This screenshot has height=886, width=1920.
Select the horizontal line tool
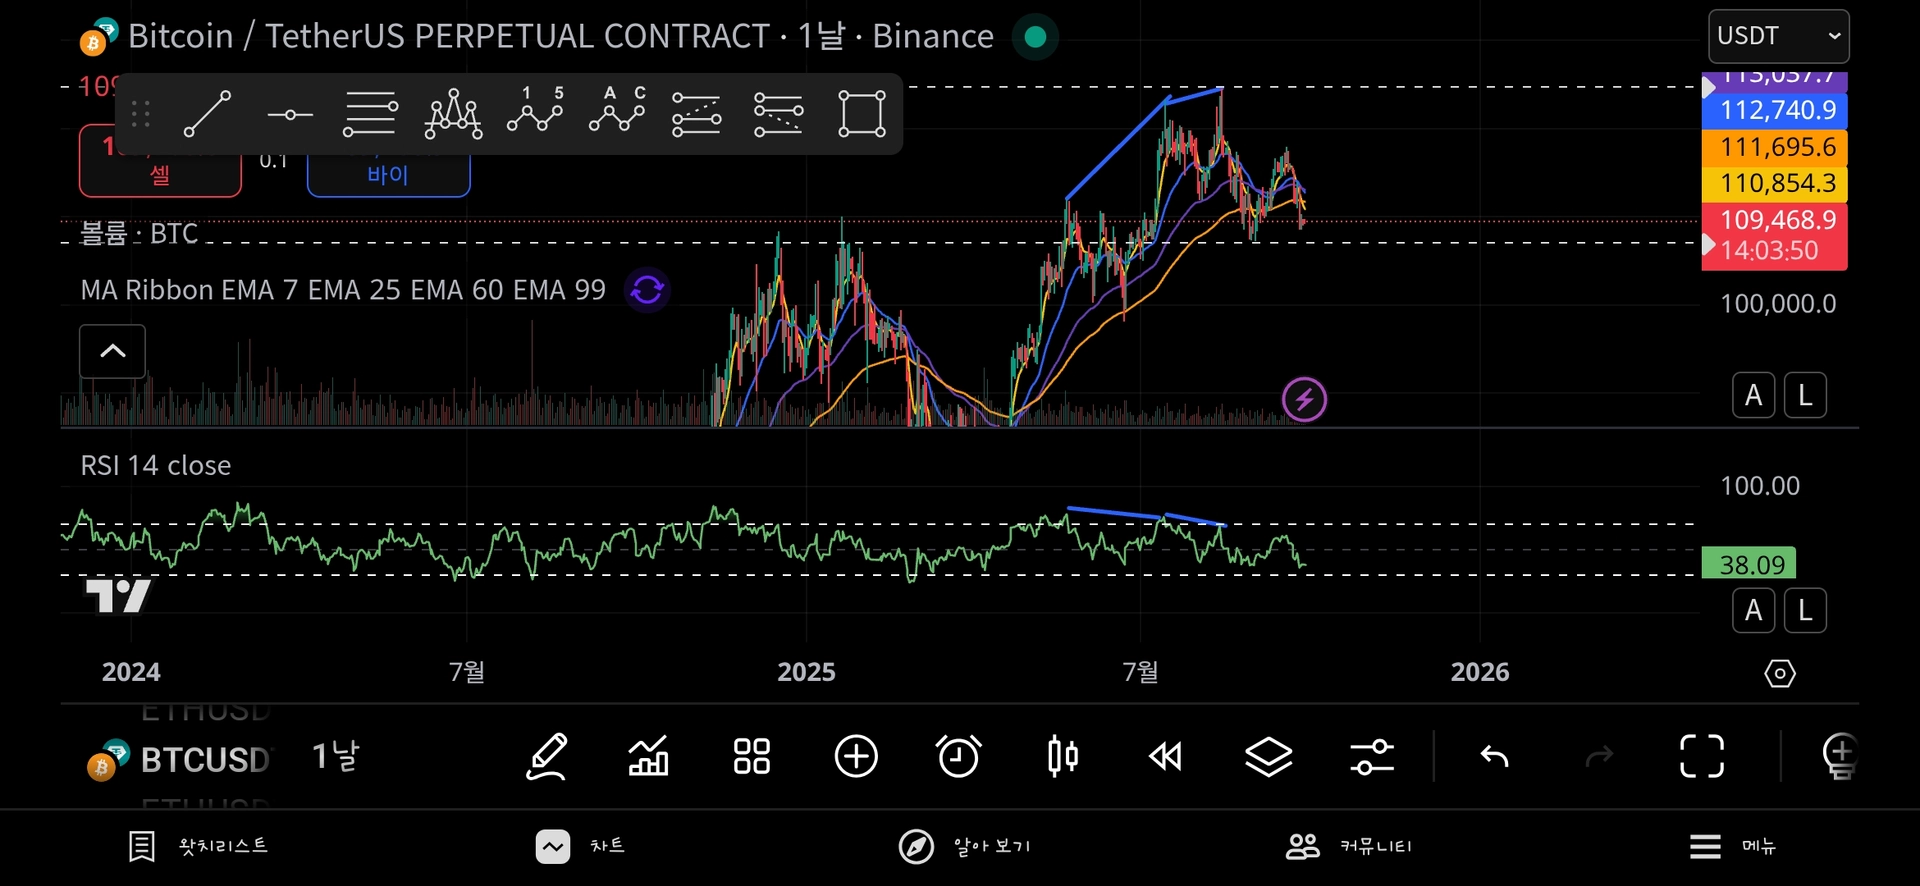point(290,115)
